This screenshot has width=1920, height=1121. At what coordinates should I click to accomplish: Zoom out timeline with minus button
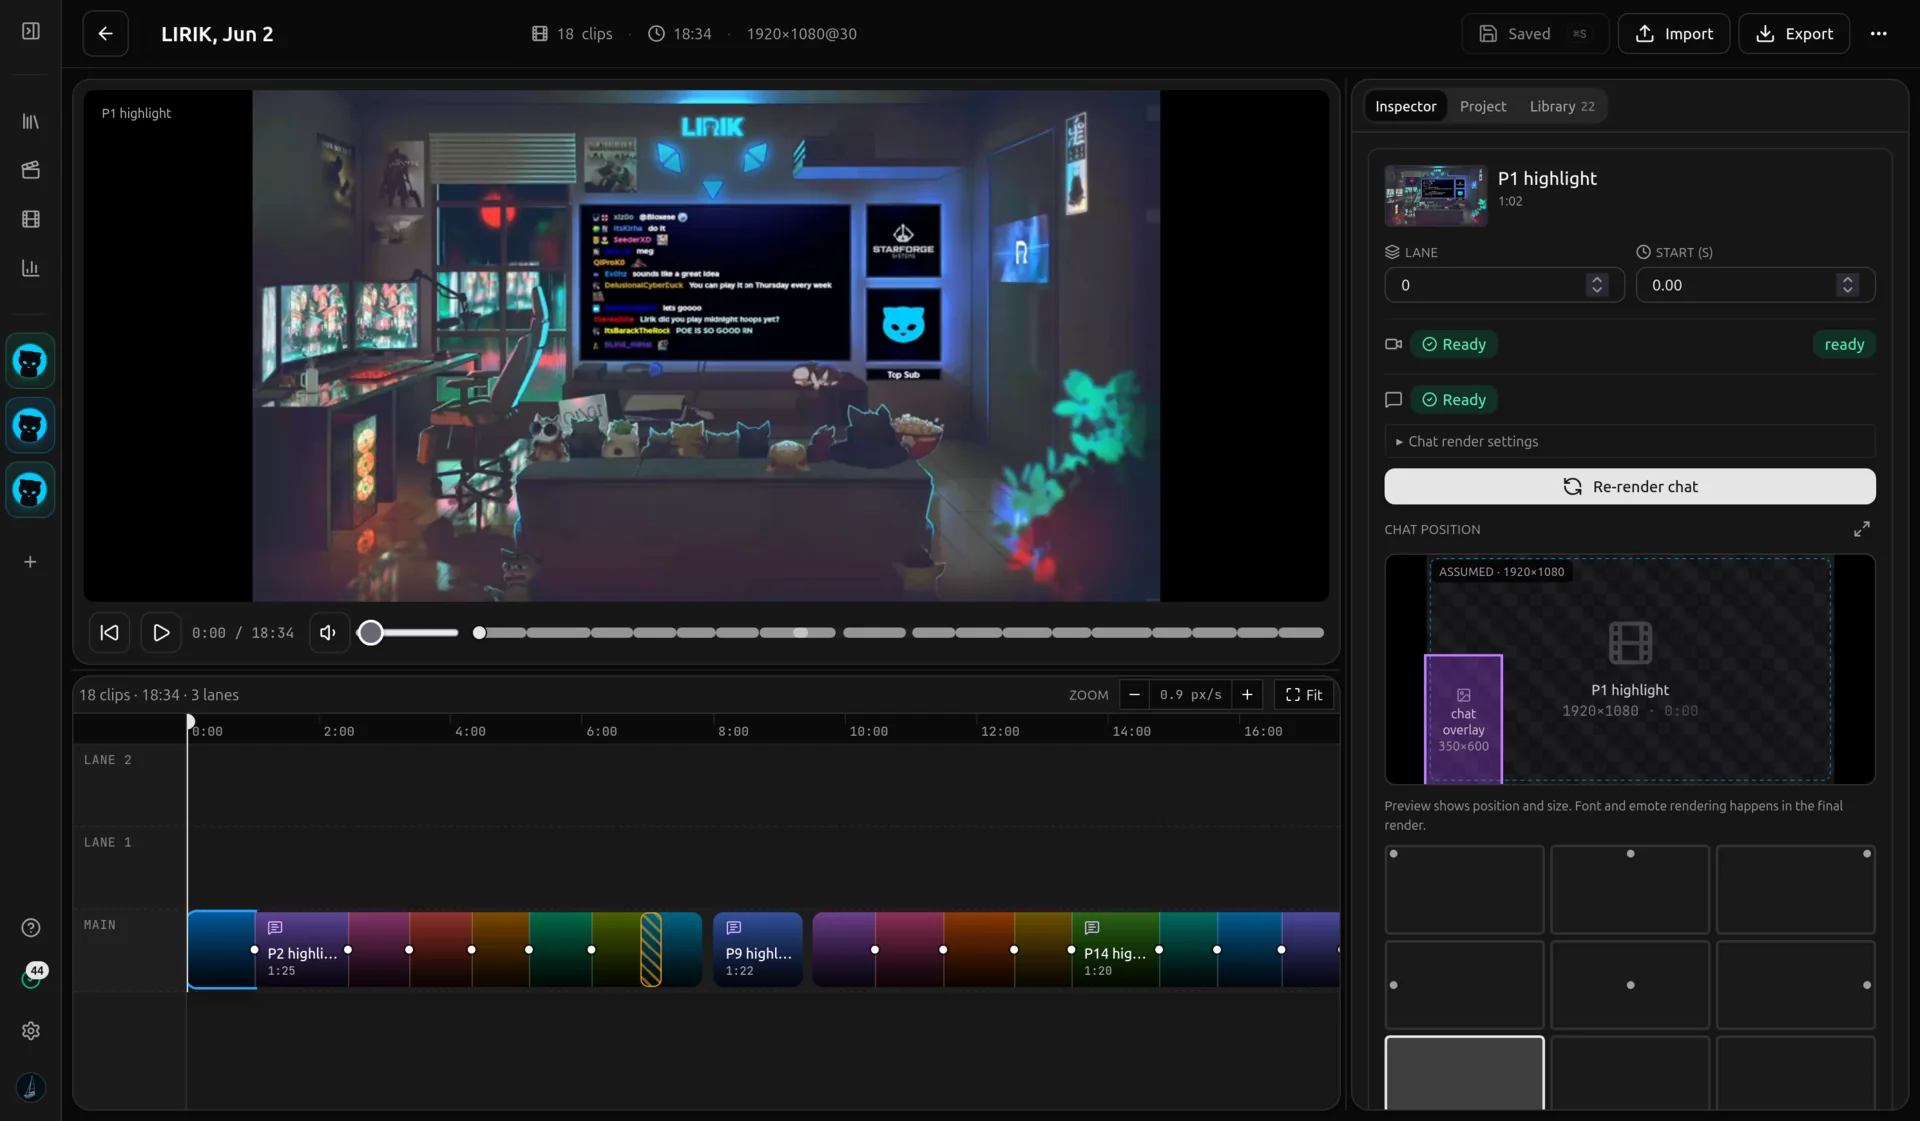click(x=1134, y=695)
